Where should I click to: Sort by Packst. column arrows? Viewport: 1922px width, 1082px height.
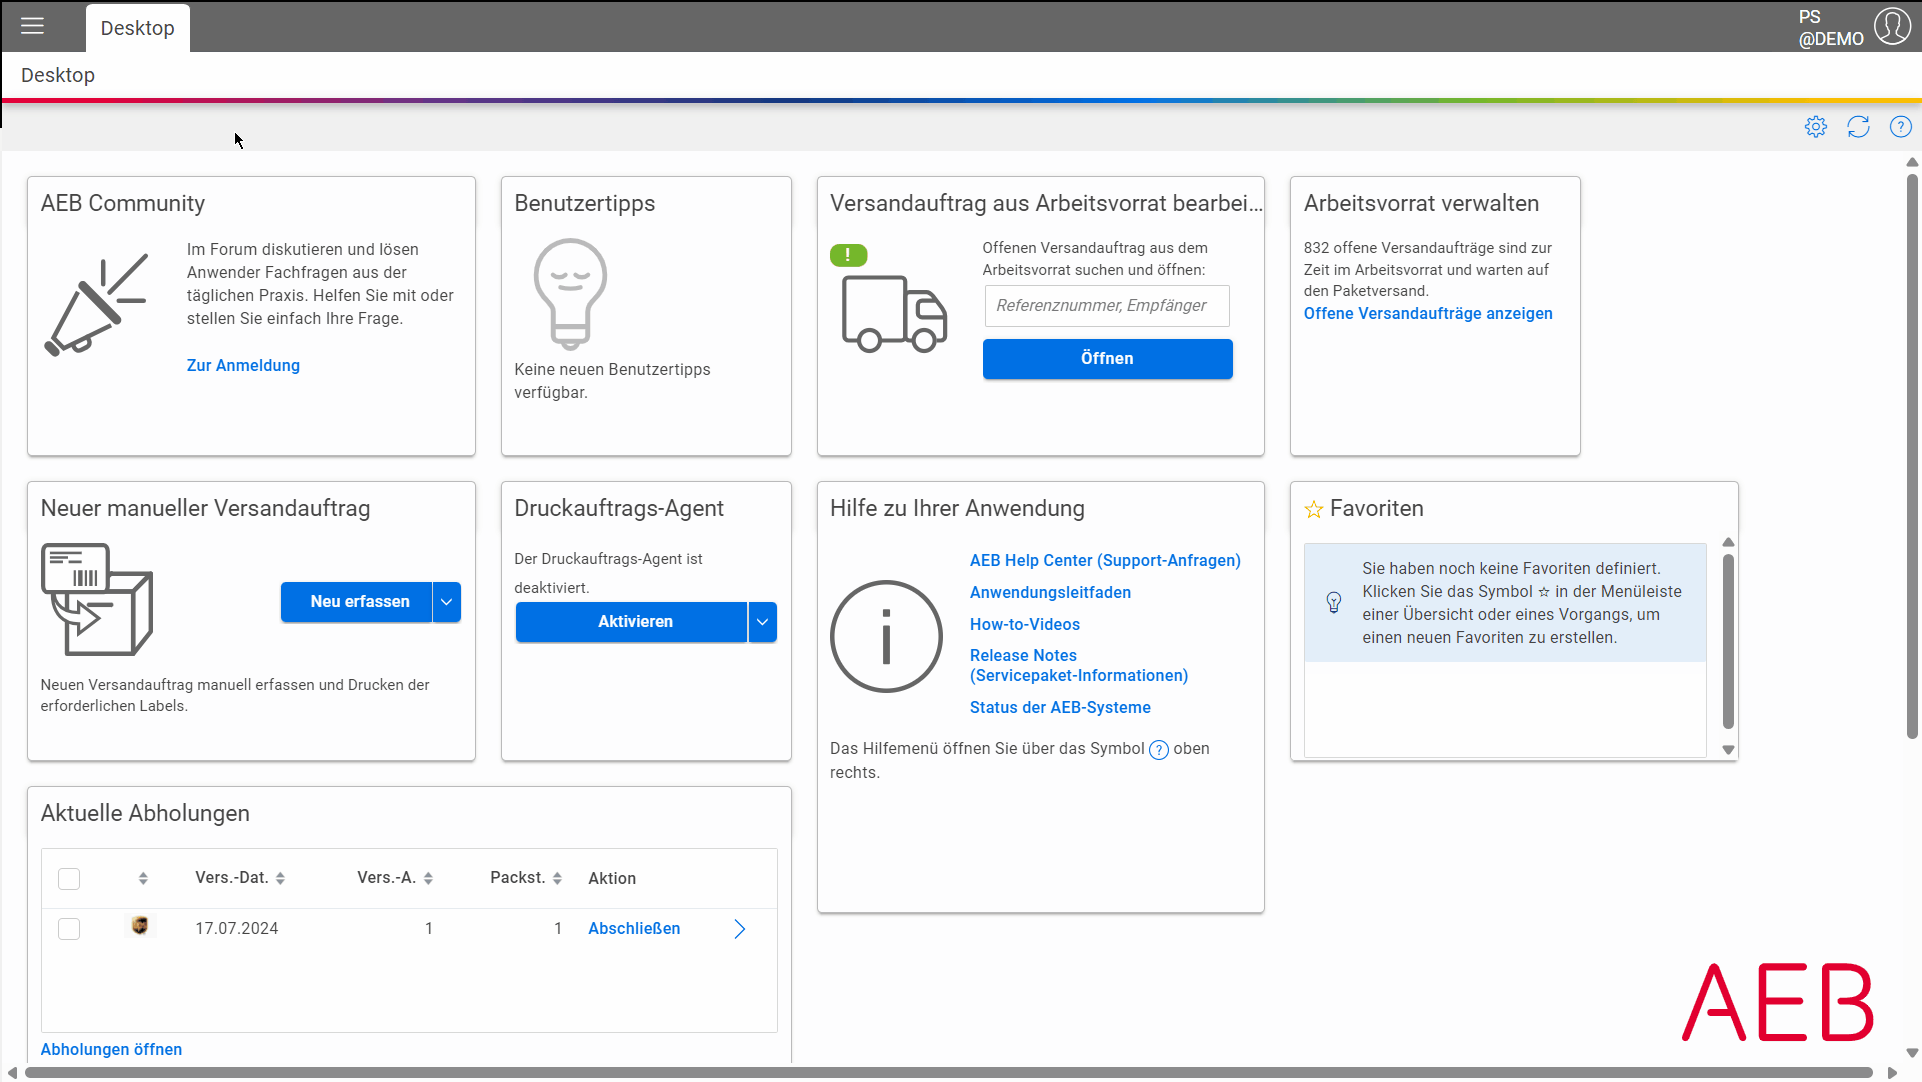[x=557, y=878]
